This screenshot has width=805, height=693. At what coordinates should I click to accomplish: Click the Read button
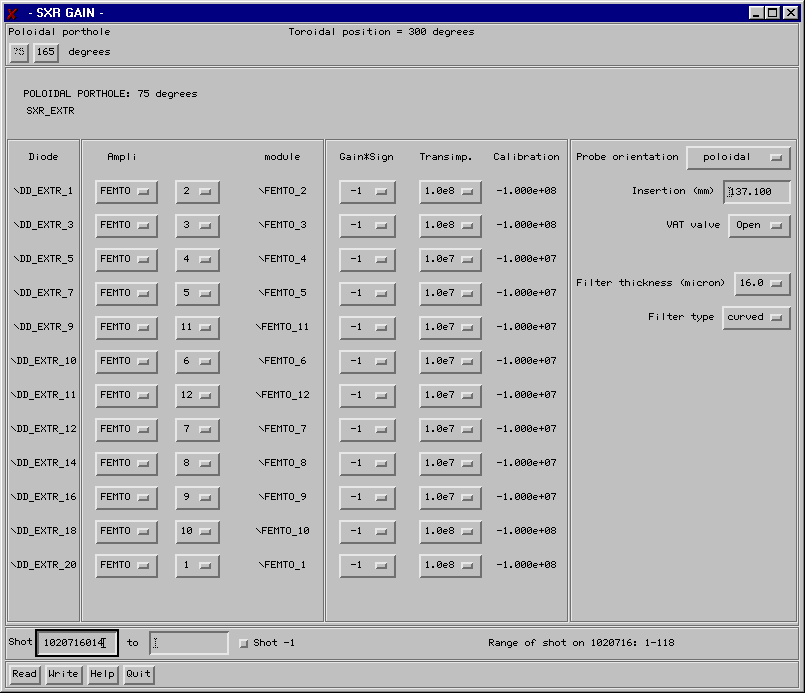25,674
